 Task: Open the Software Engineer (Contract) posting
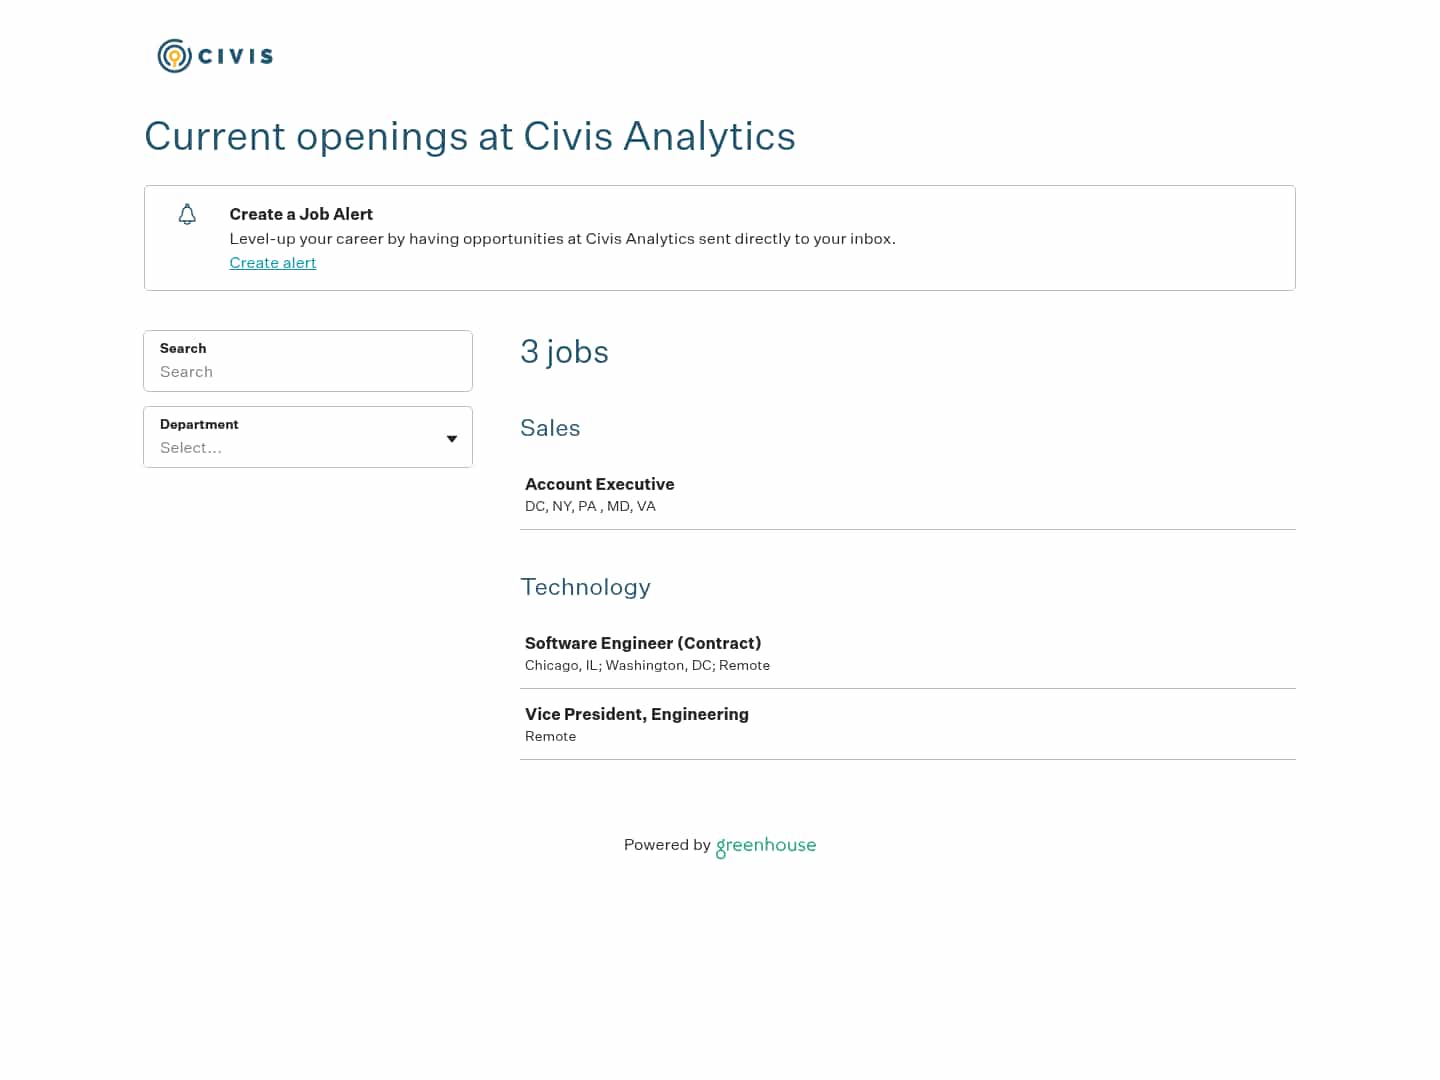click(908, 653)
